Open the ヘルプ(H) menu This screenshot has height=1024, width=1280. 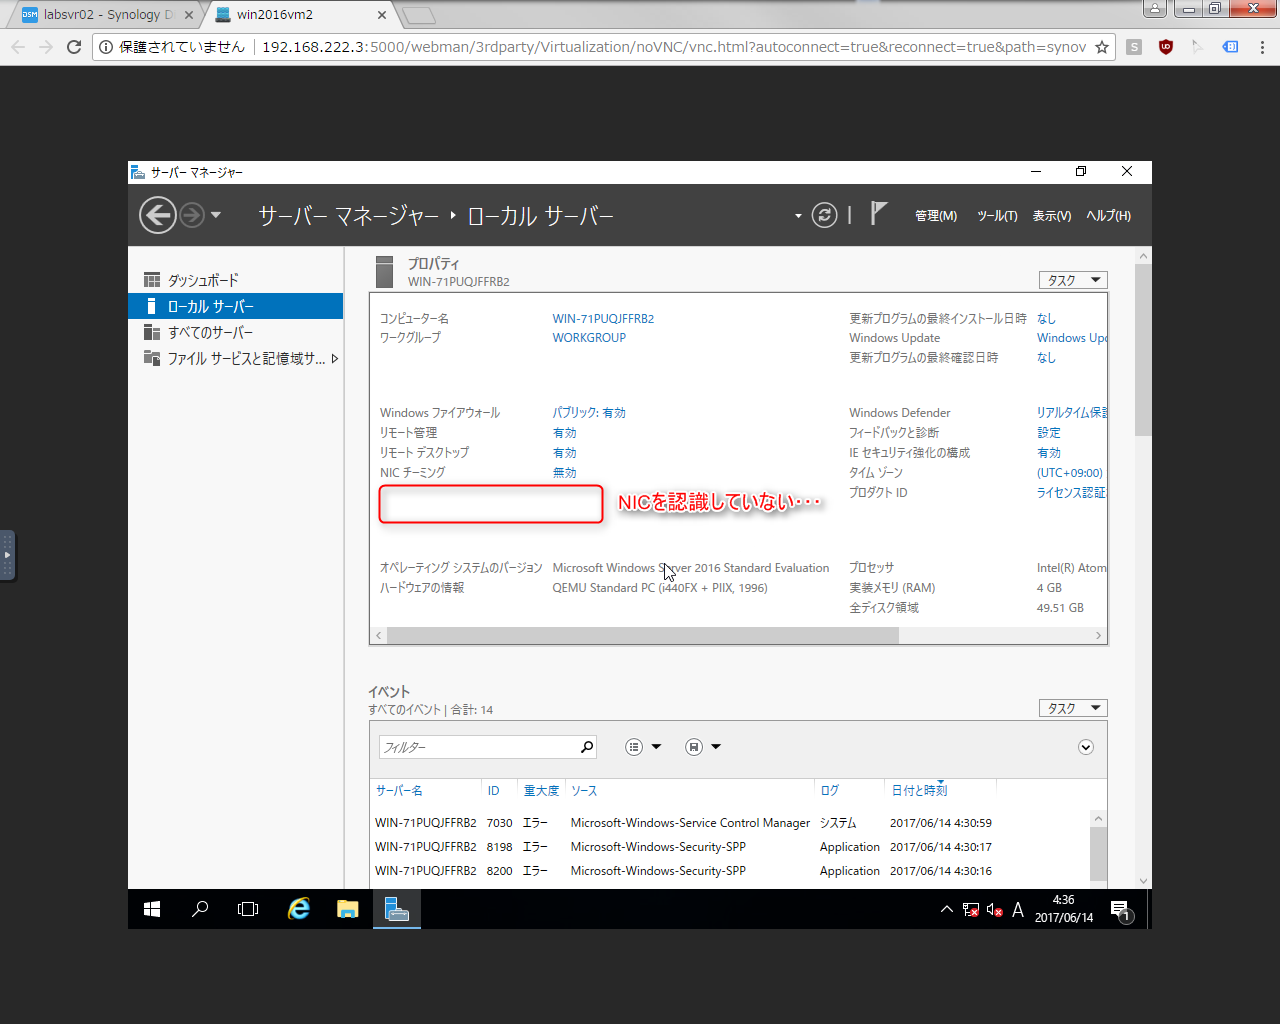pyautogui.click(x=1108, y=216)
